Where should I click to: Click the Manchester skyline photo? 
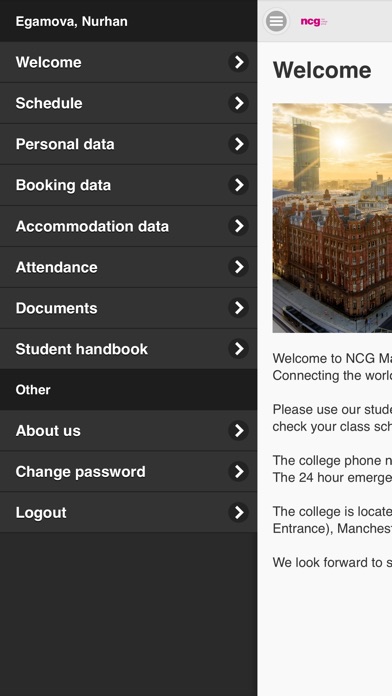pos(332,218)
